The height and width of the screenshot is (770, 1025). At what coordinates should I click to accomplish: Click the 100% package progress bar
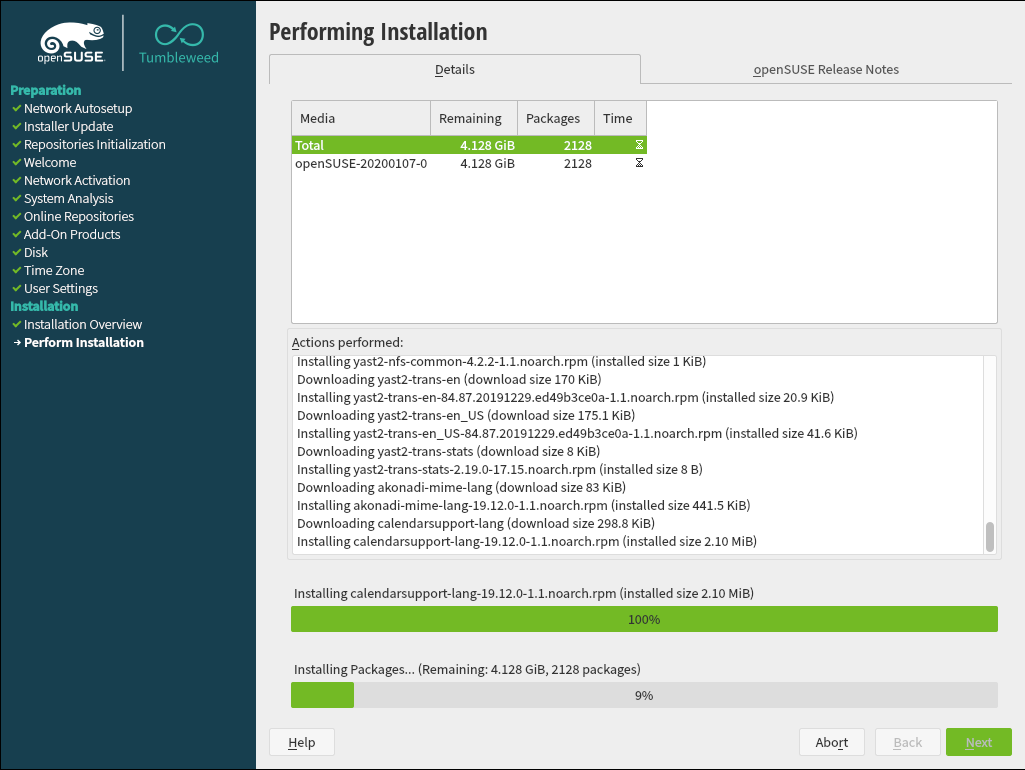coord(644,619)
